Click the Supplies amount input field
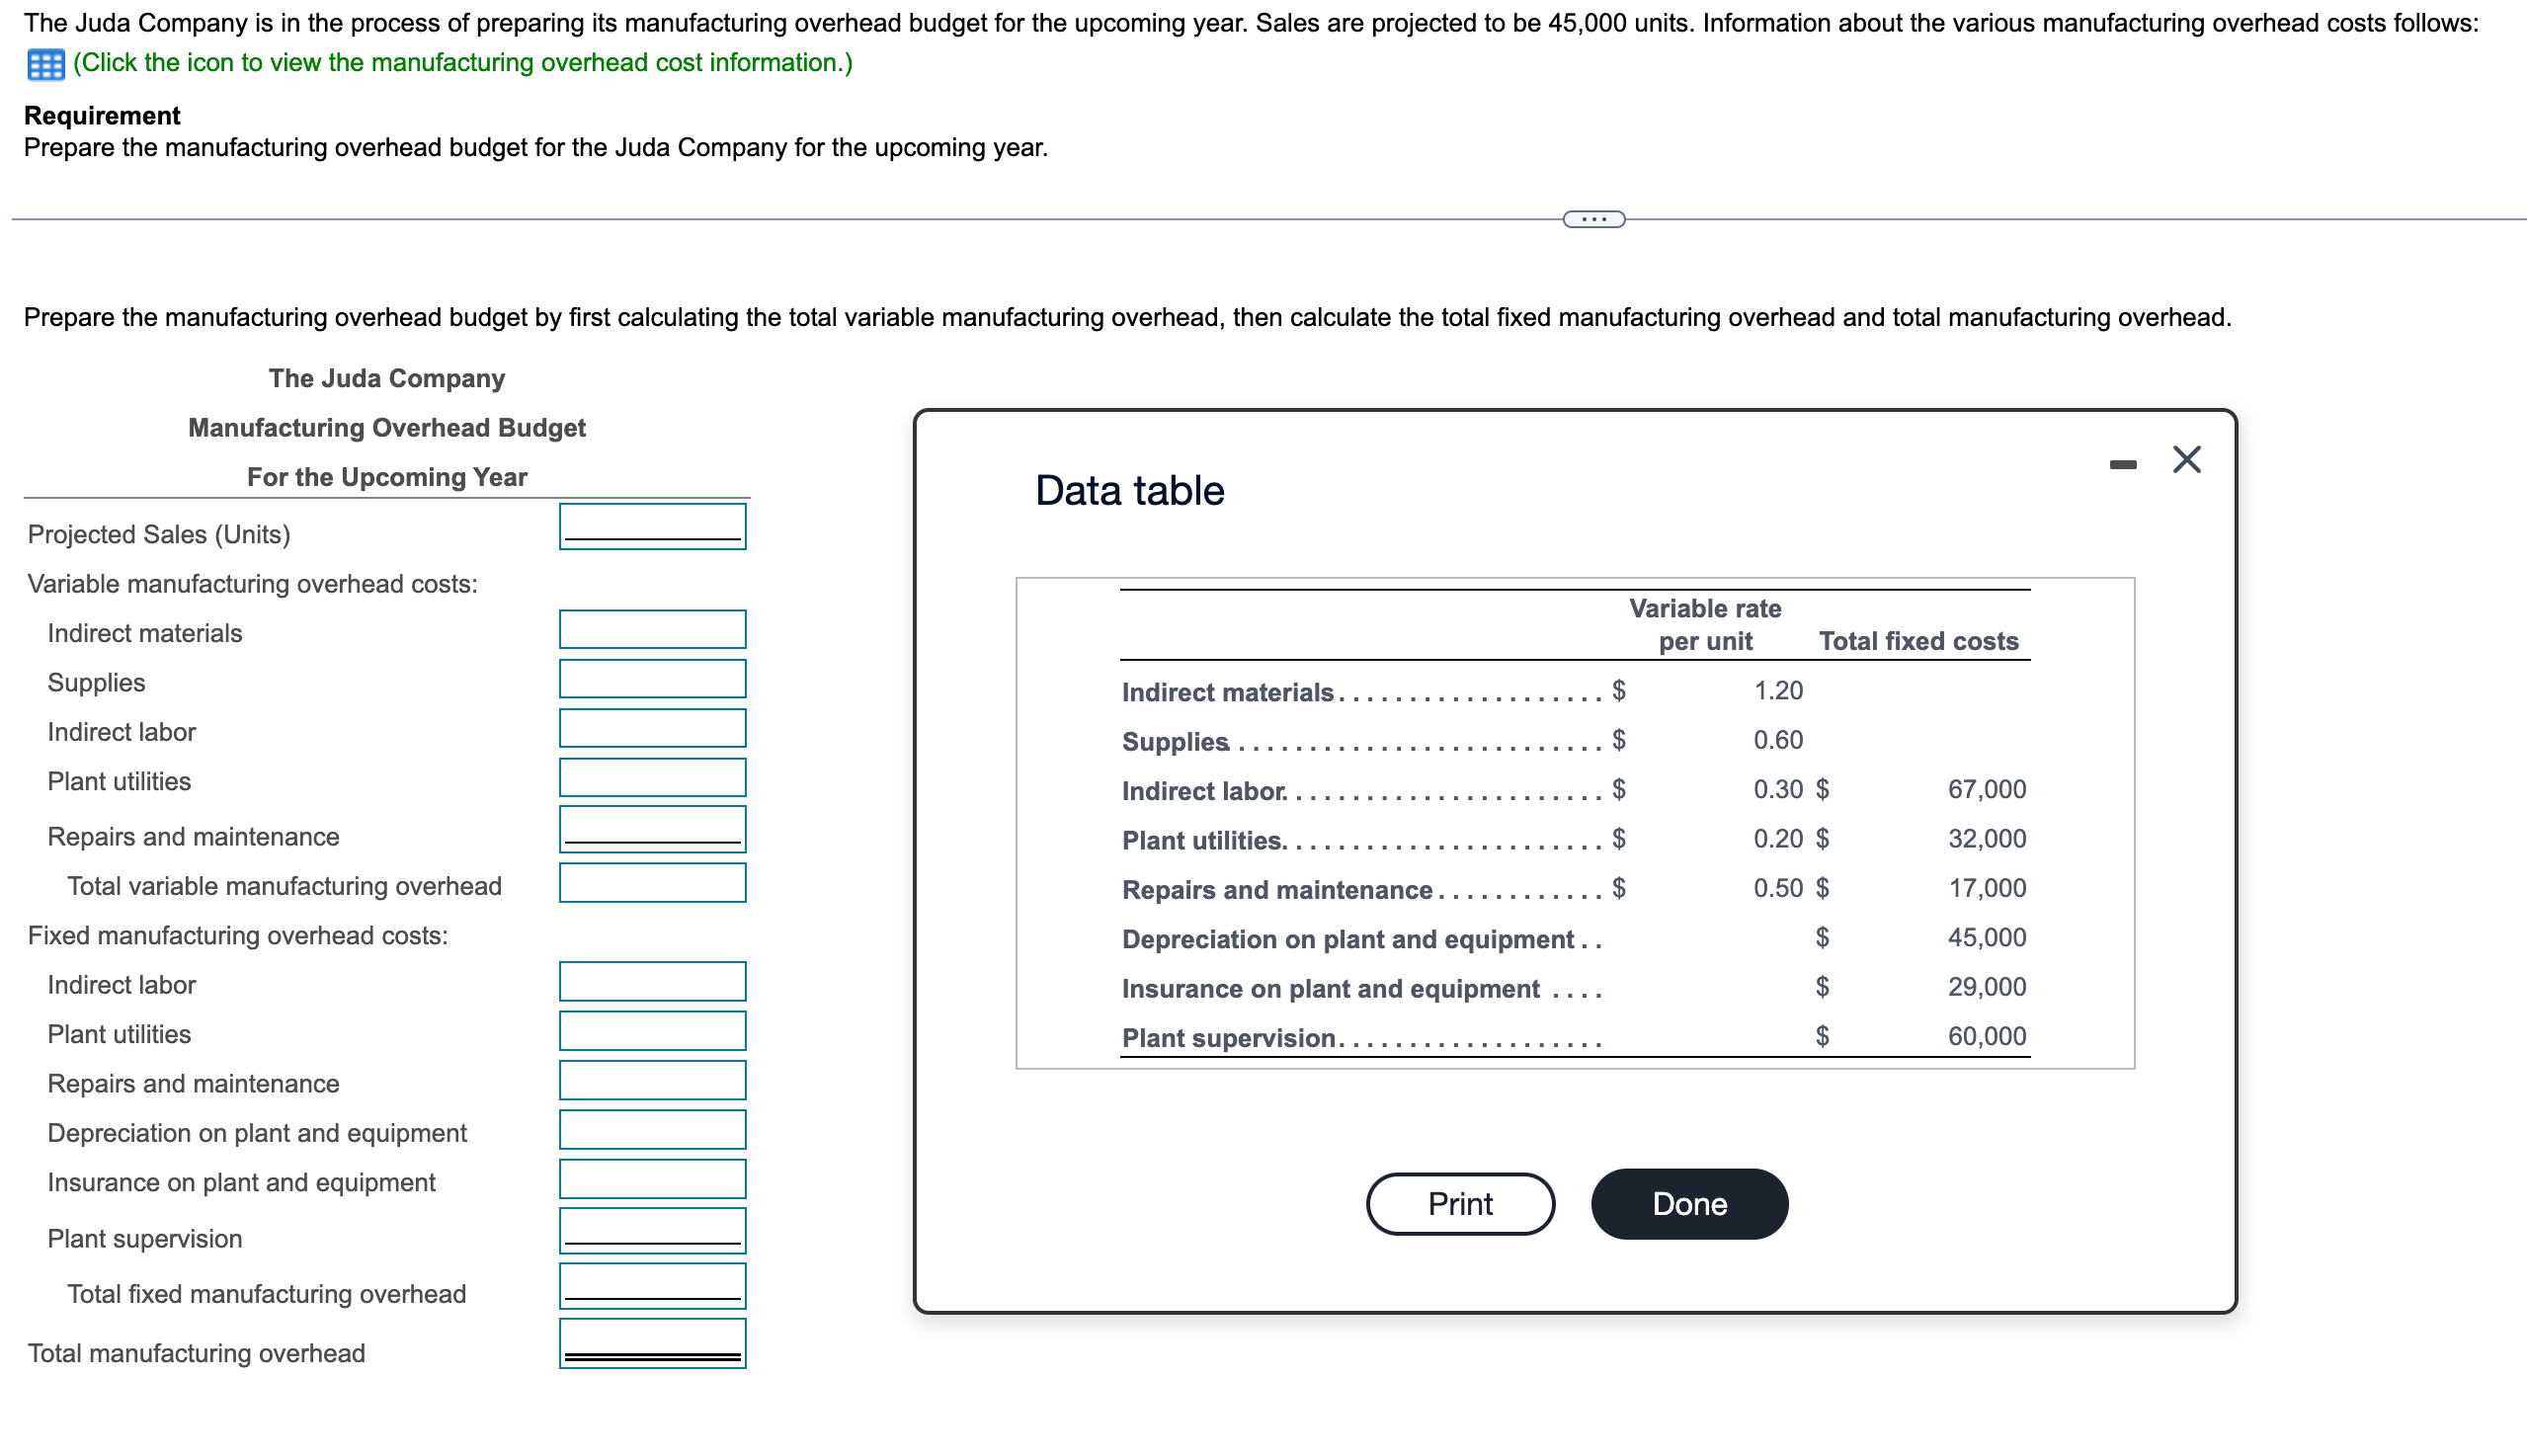The image size is (2527, 1456). pos(652,679)
